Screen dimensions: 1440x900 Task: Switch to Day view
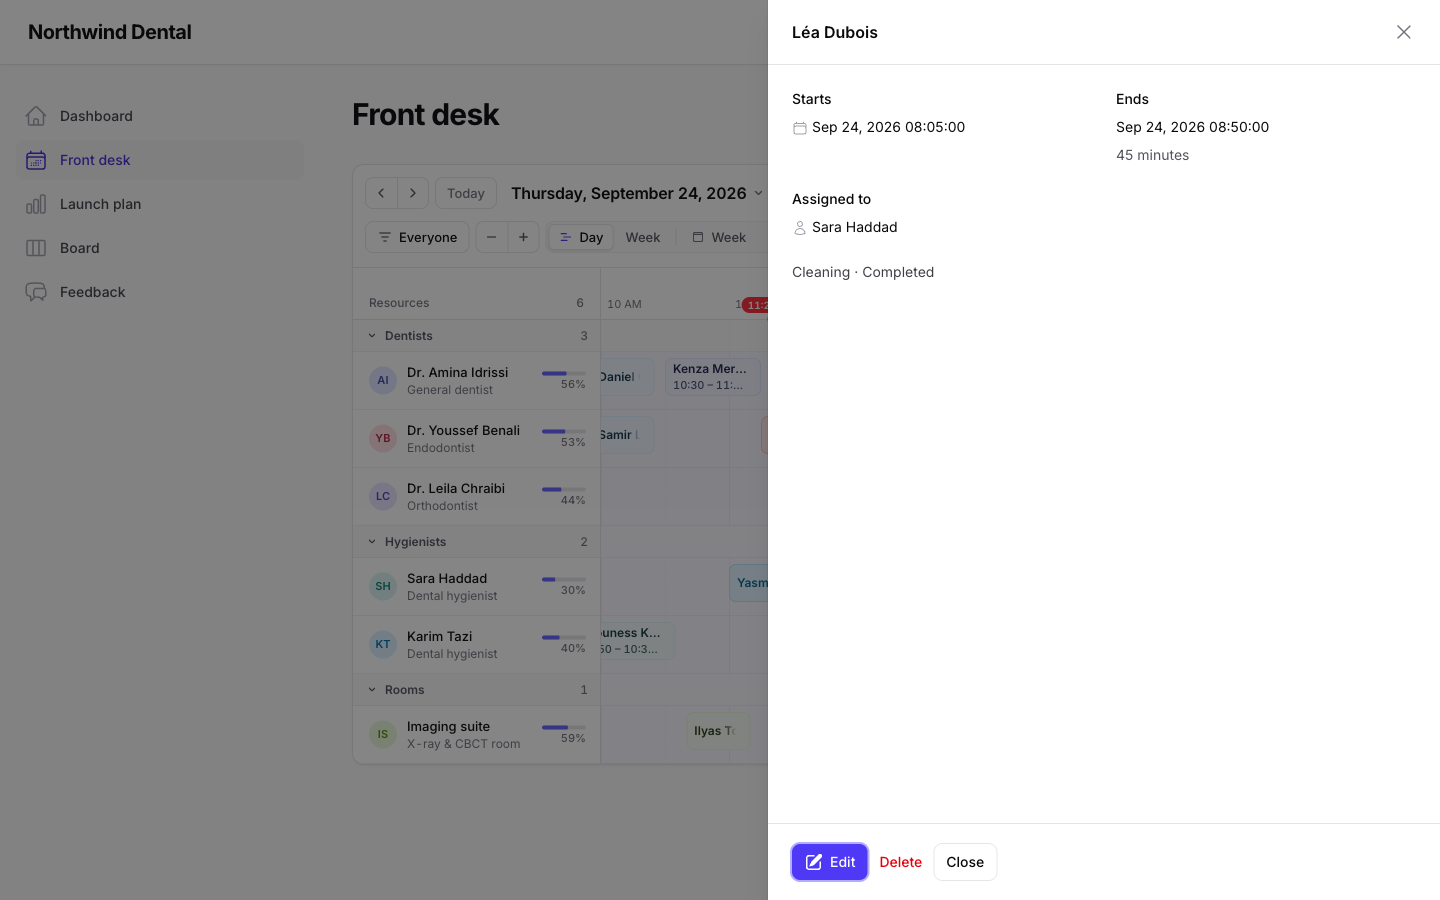point(581,237)
